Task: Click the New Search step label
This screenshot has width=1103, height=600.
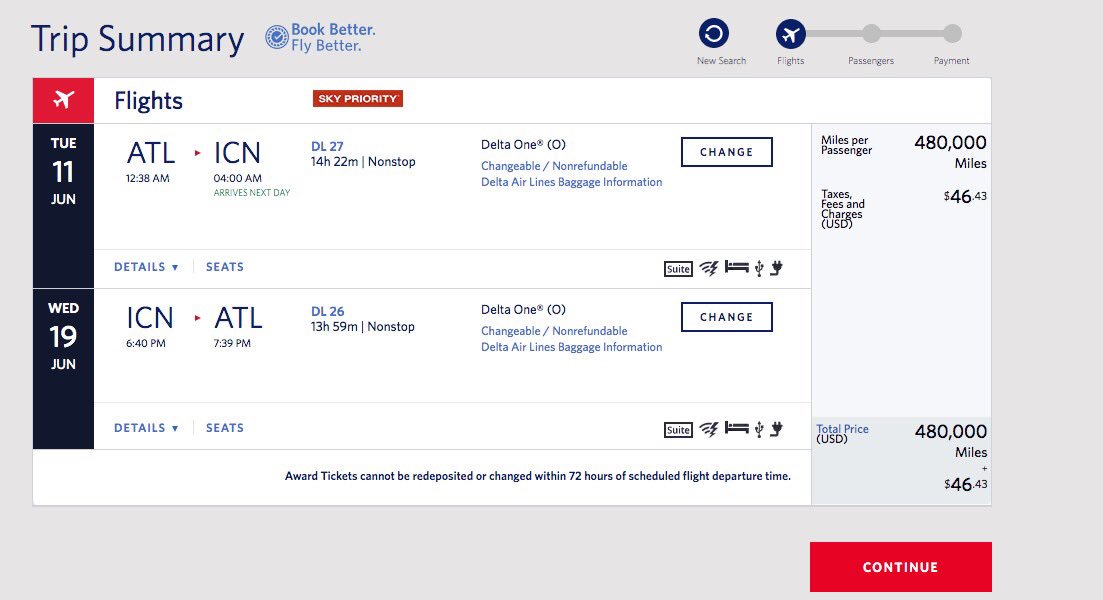Action: 721,61
